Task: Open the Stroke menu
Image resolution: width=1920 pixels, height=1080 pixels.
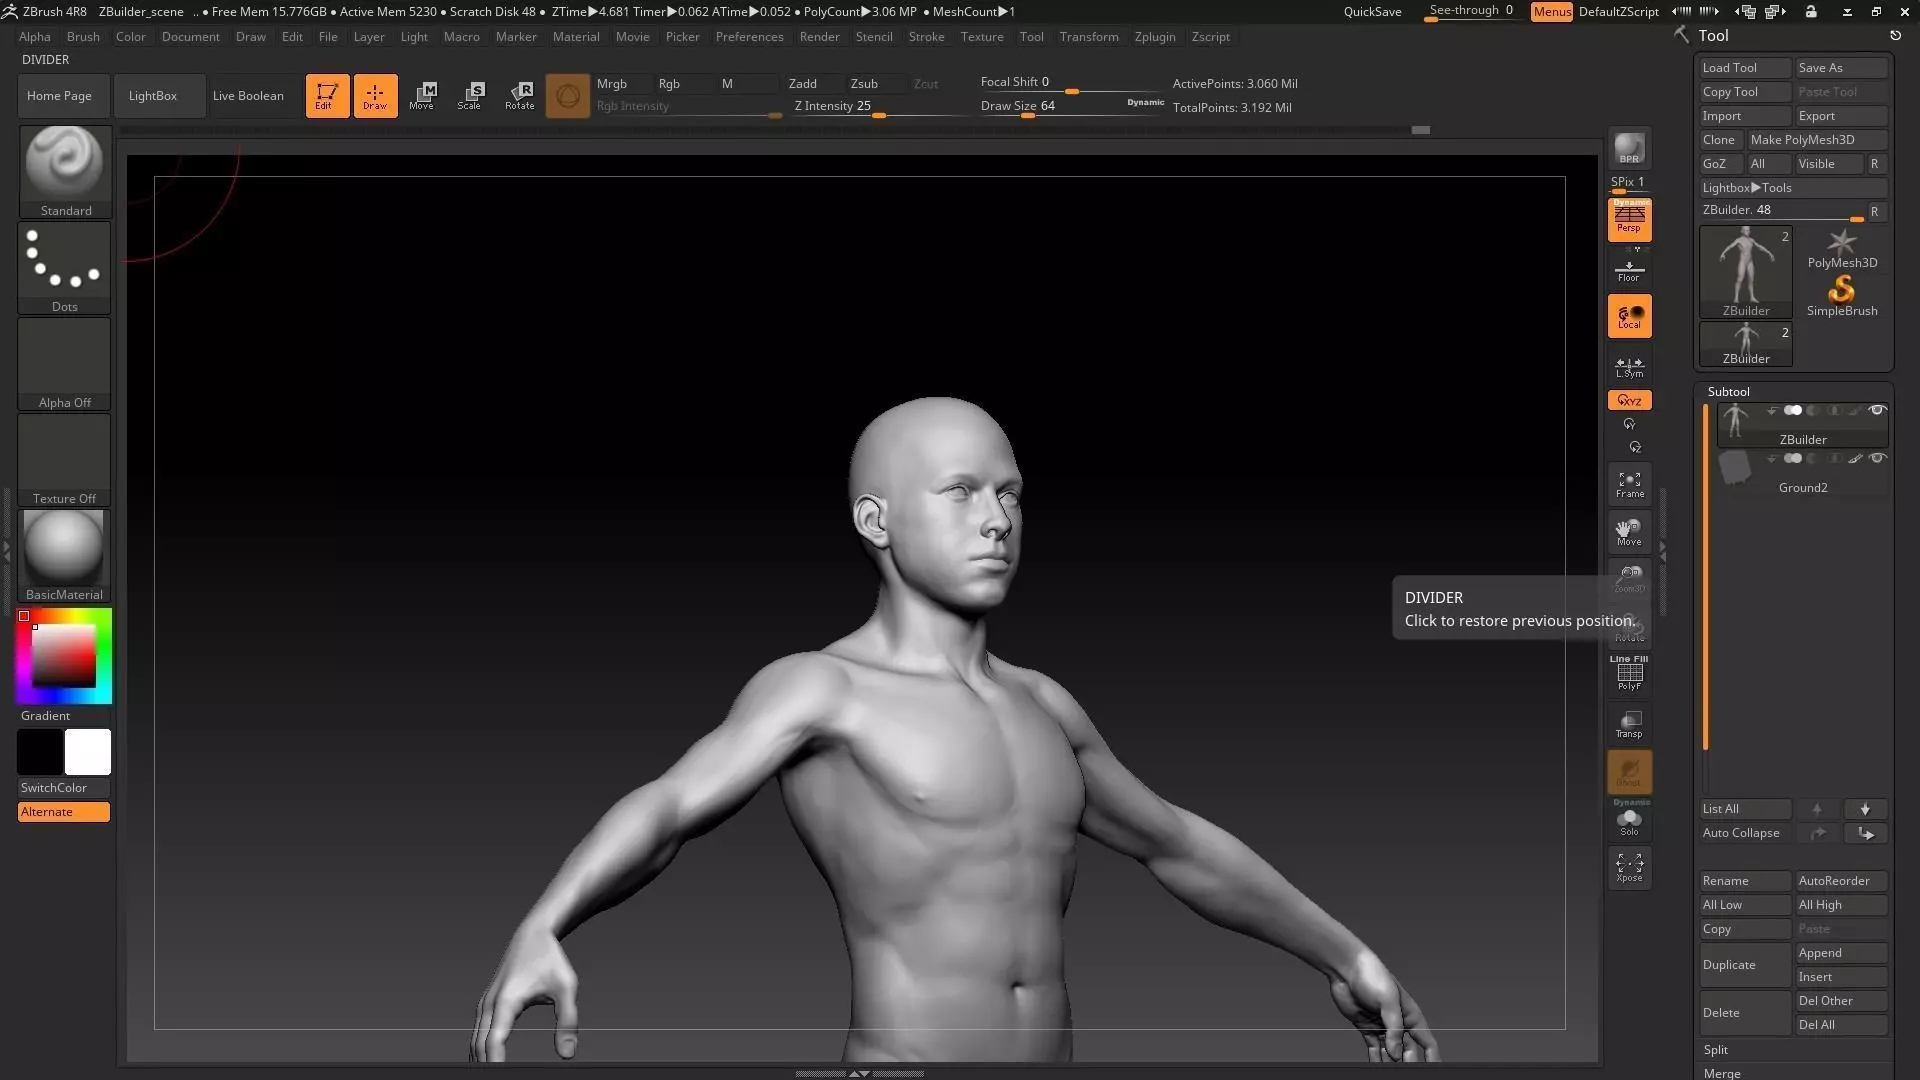Action: point(926,37)
